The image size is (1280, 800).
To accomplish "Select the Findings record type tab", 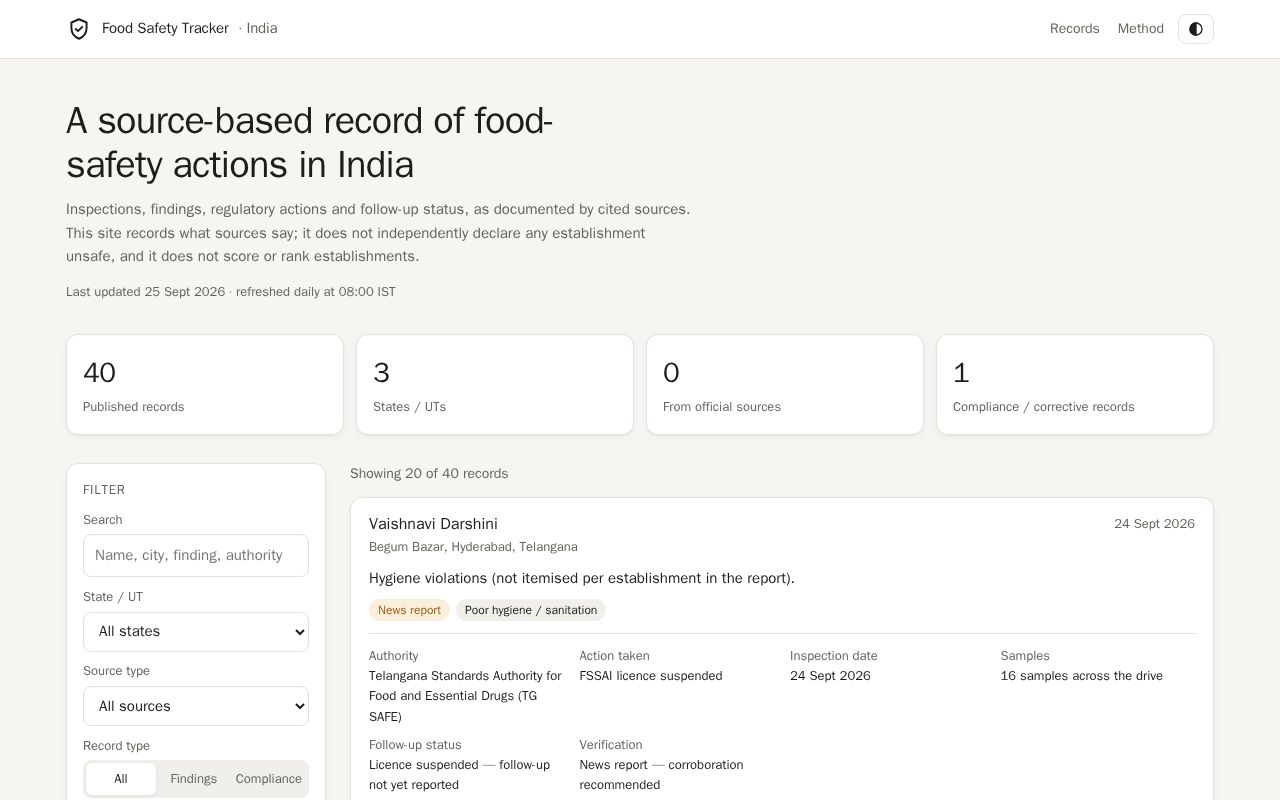I will click(x=194, y=779).
